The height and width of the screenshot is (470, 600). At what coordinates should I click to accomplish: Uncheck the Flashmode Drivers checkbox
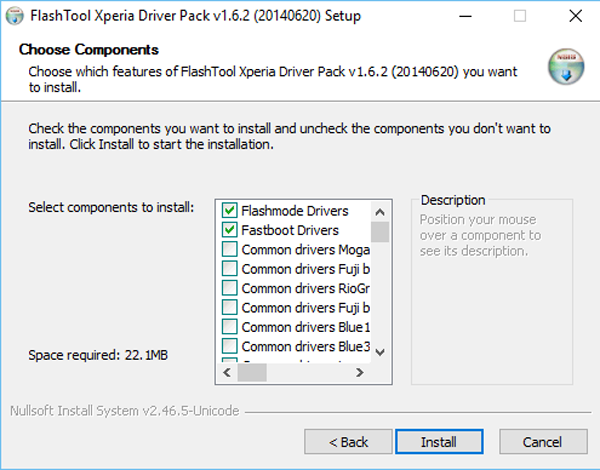(x=230, y=211)
